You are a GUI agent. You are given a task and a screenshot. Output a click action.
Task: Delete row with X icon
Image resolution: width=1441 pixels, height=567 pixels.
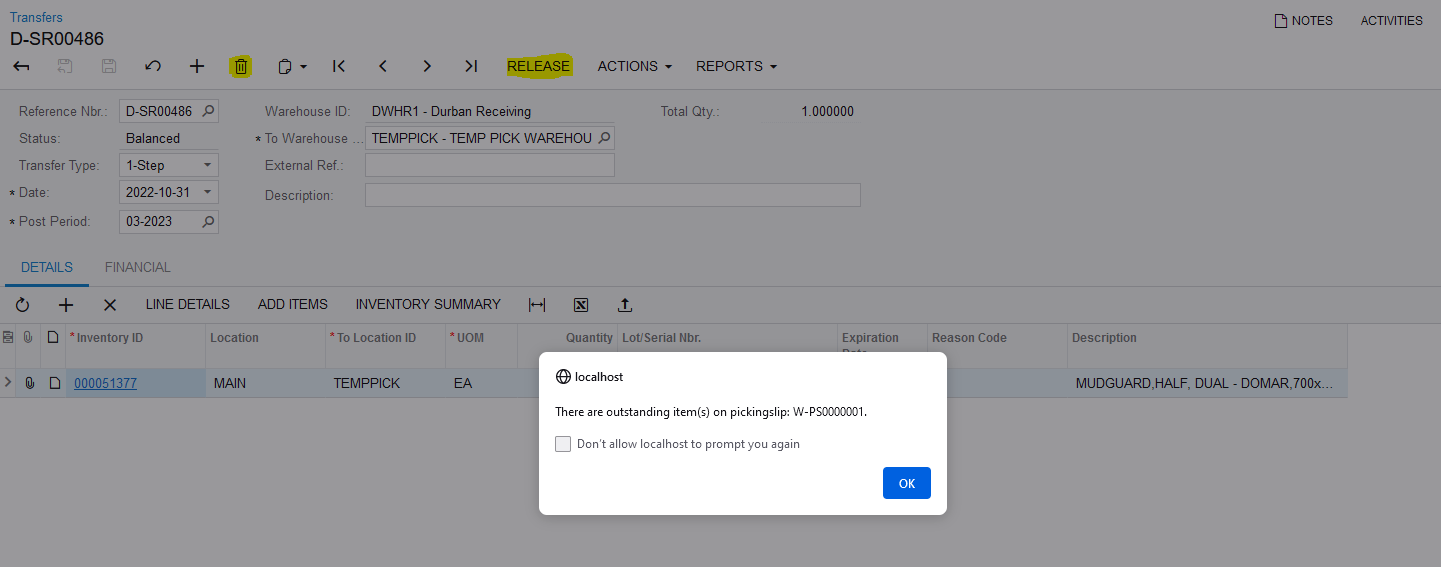(110, 305)
